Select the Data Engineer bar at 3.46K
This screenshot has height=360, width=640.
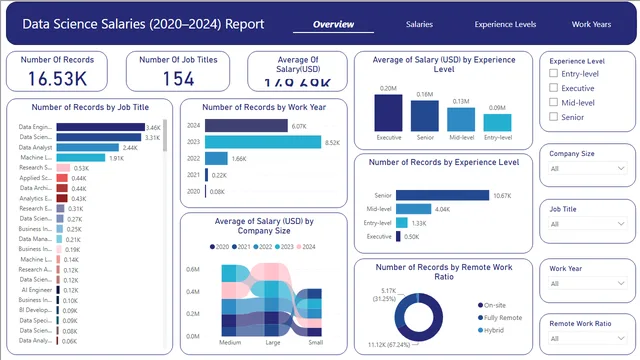tap(100, 127)
